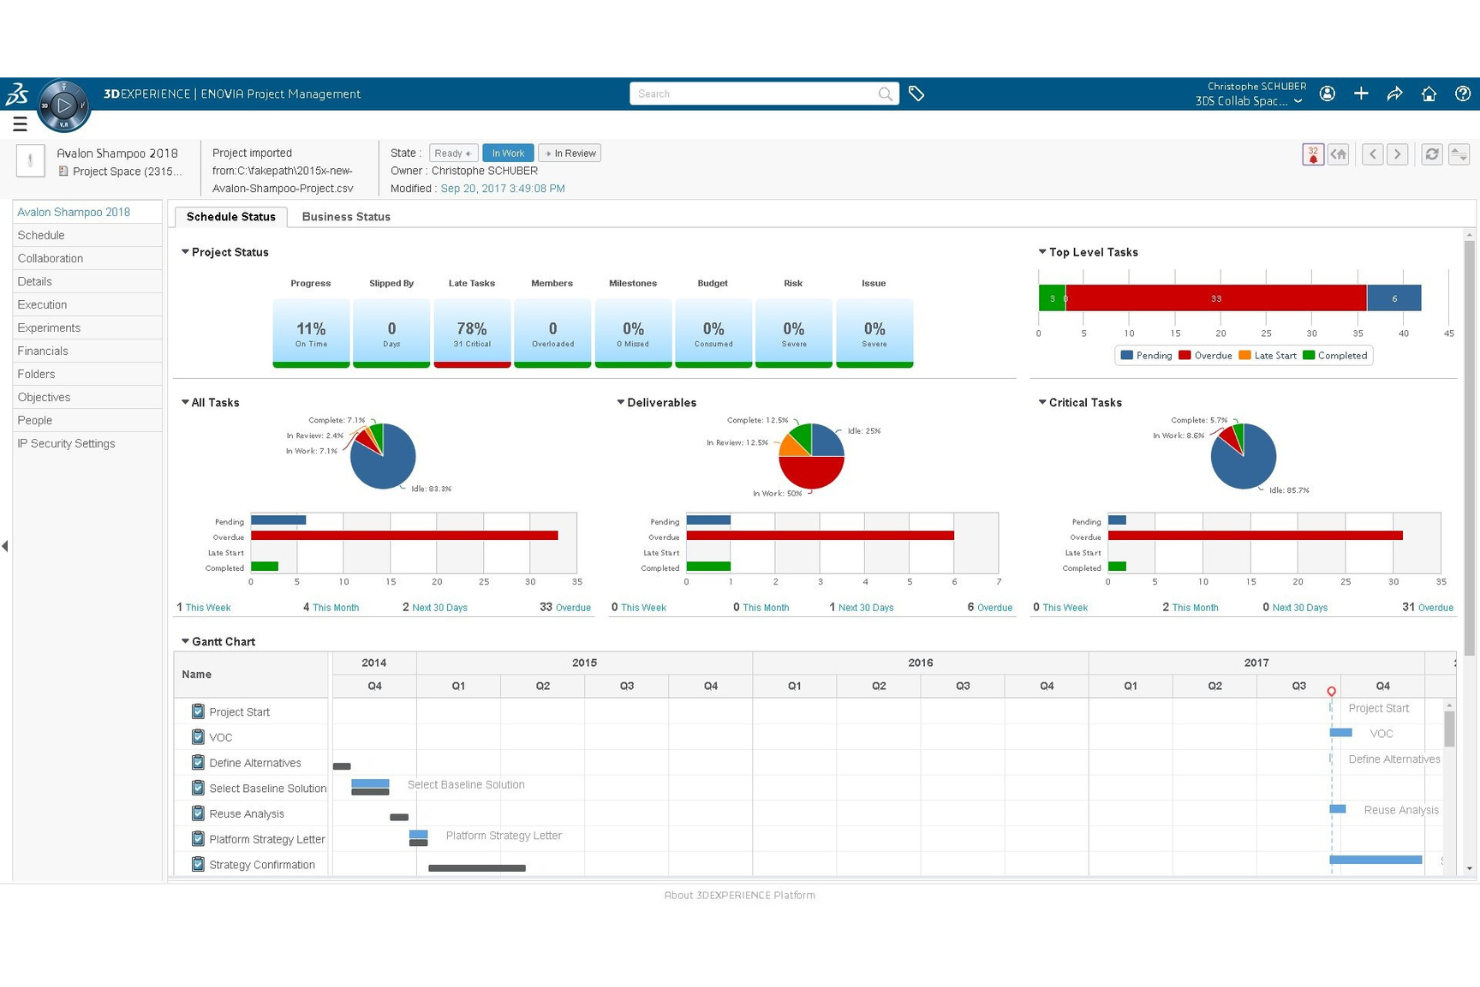Open Deliverables 6 Overdue link

coord(989,607)
